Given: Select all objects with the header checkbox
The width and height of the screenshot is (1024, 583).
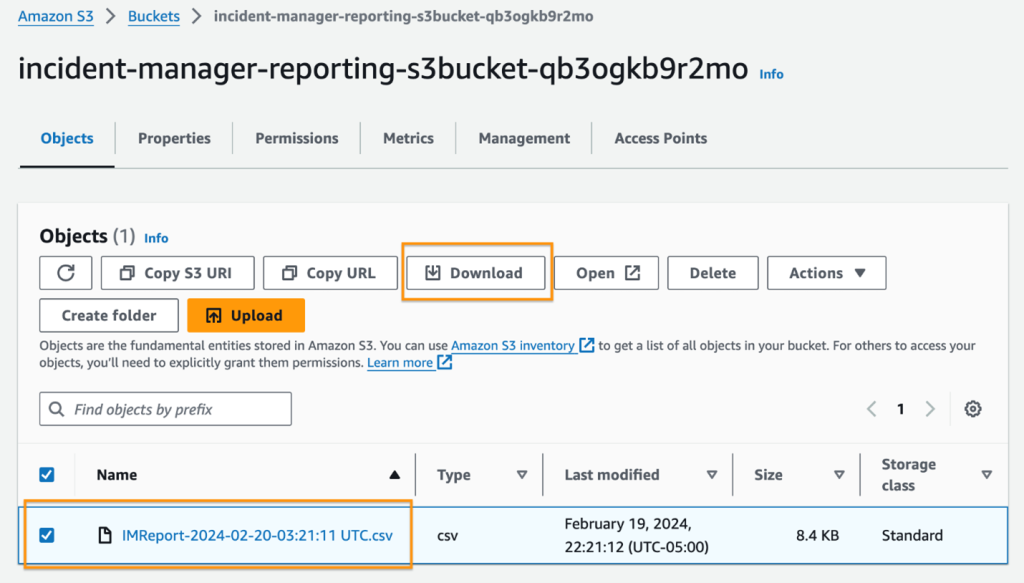Looking at the screenshot, I should click(46, 474).
